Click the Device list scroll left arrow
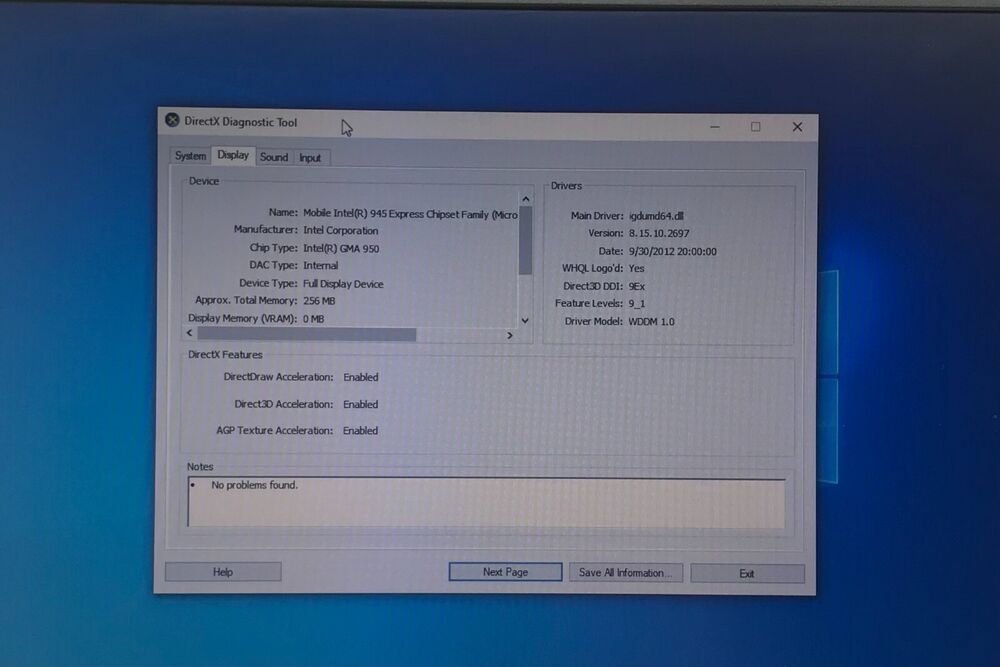This screenshot has width=1000, height=667. click(x=189, y=333)
